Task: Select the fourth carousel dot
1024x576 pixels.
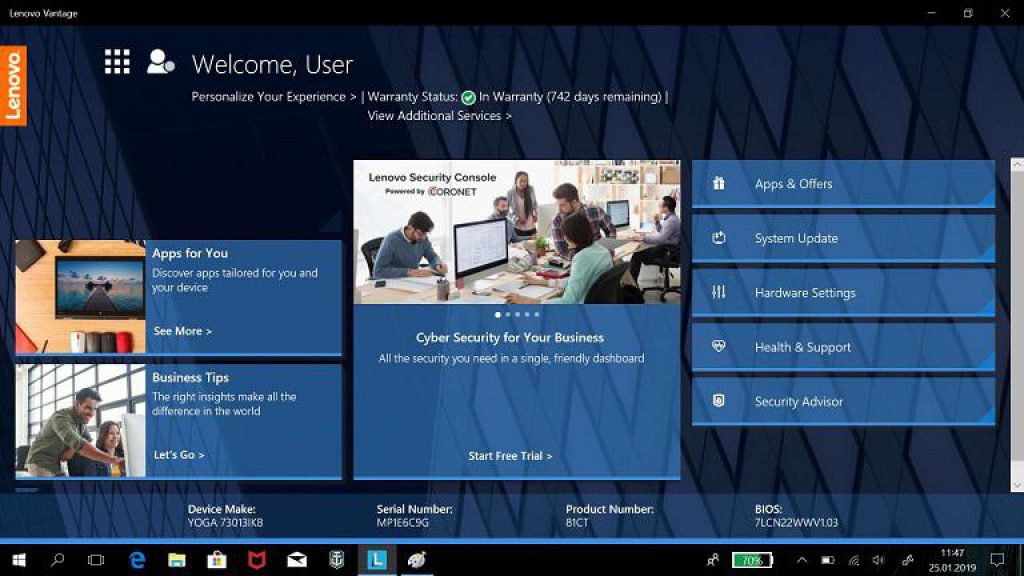Action: coord(527,315)
